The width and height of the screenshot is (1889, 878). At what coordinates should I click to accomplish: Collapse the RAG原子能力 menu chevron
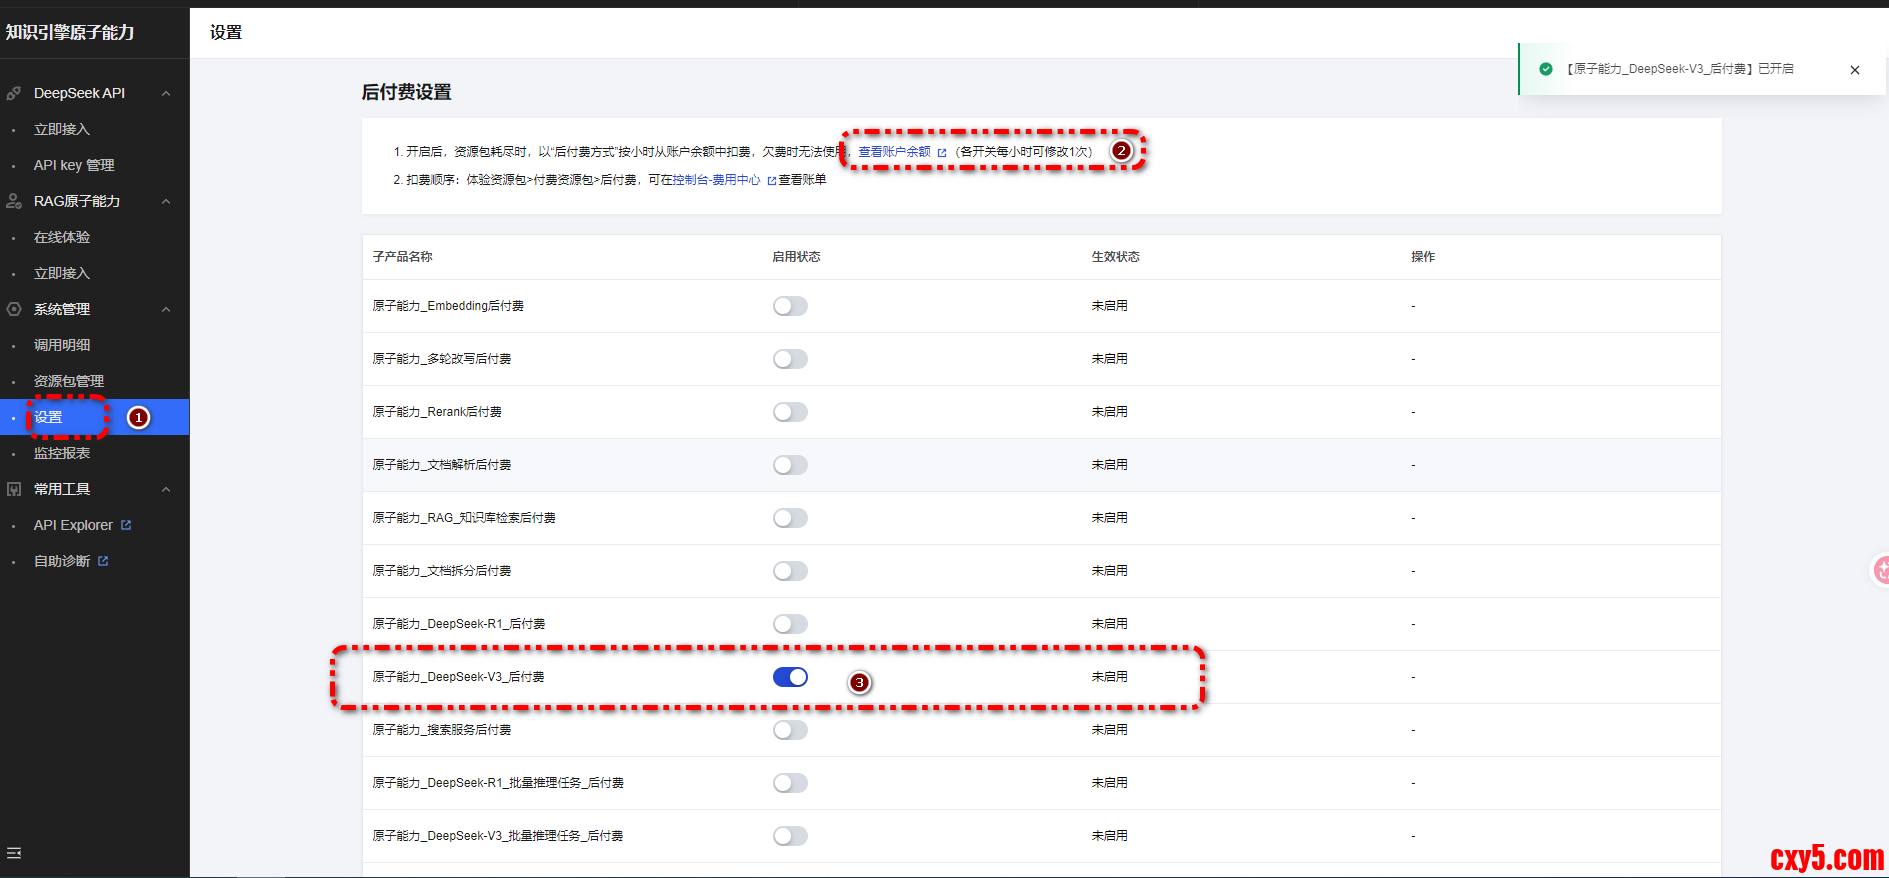166,201
